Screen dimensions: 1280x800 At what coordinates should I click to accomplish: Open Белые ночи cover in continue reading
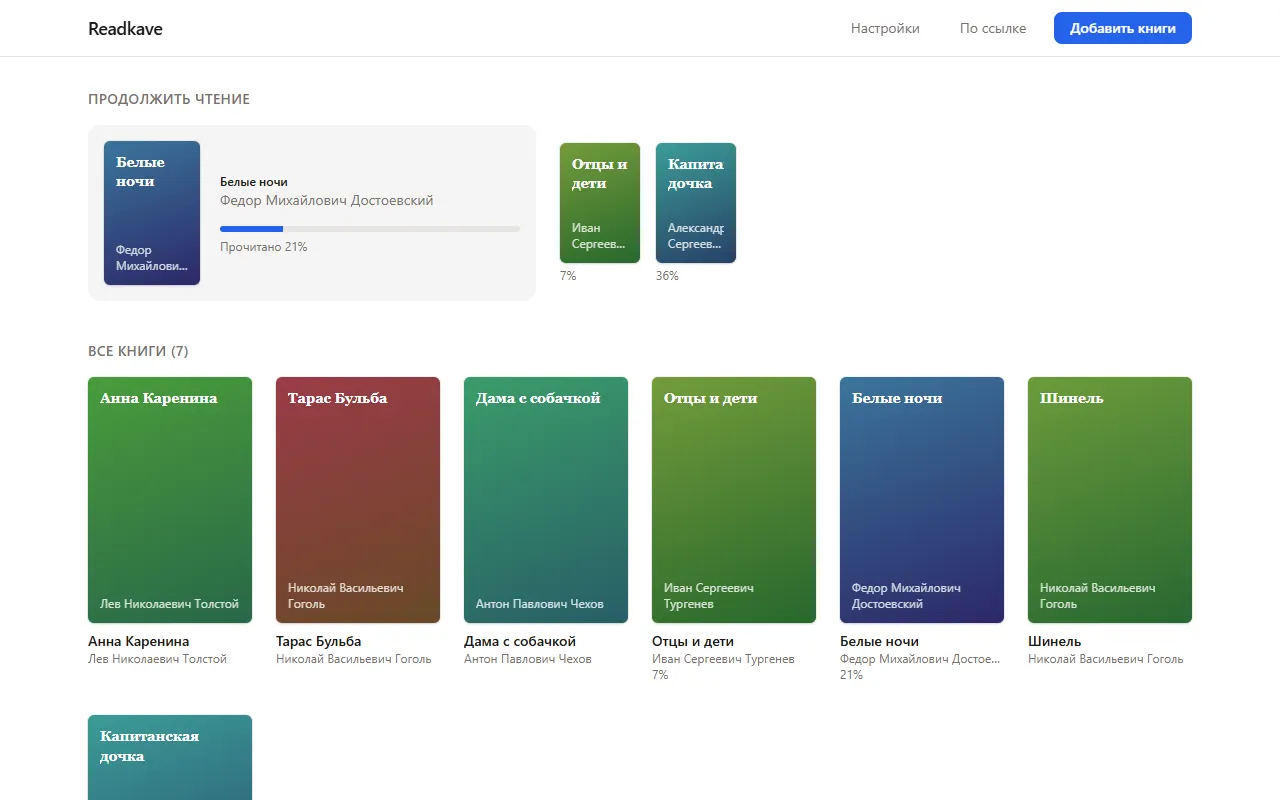(152, 213)
